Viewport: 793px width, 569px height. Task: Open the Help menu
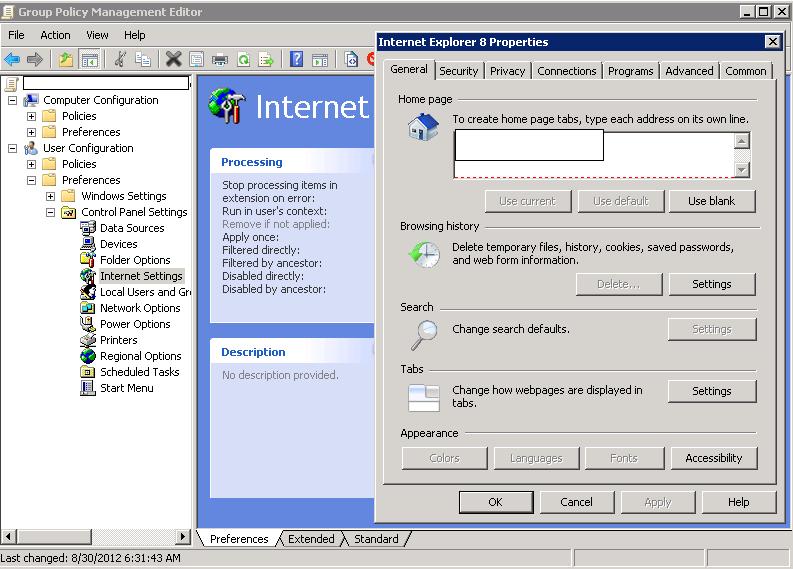coord(135,35)
